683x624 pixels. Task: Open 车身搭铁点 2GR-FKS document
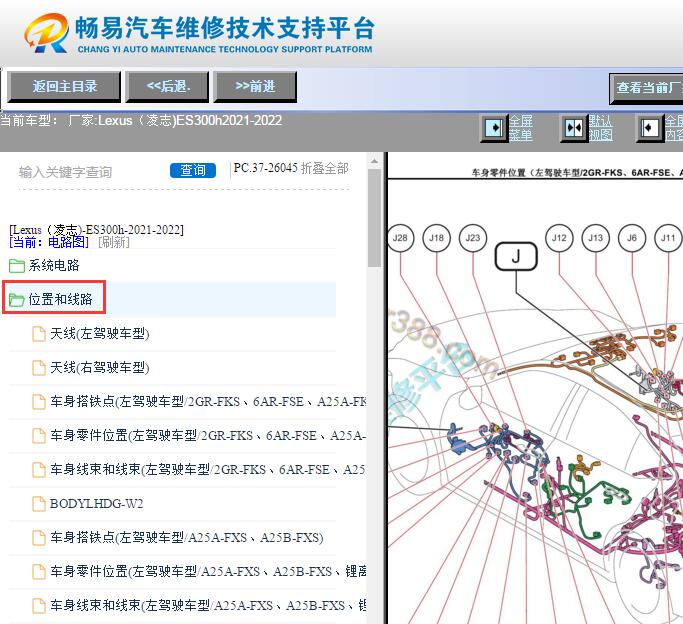[x=208, y=401]
